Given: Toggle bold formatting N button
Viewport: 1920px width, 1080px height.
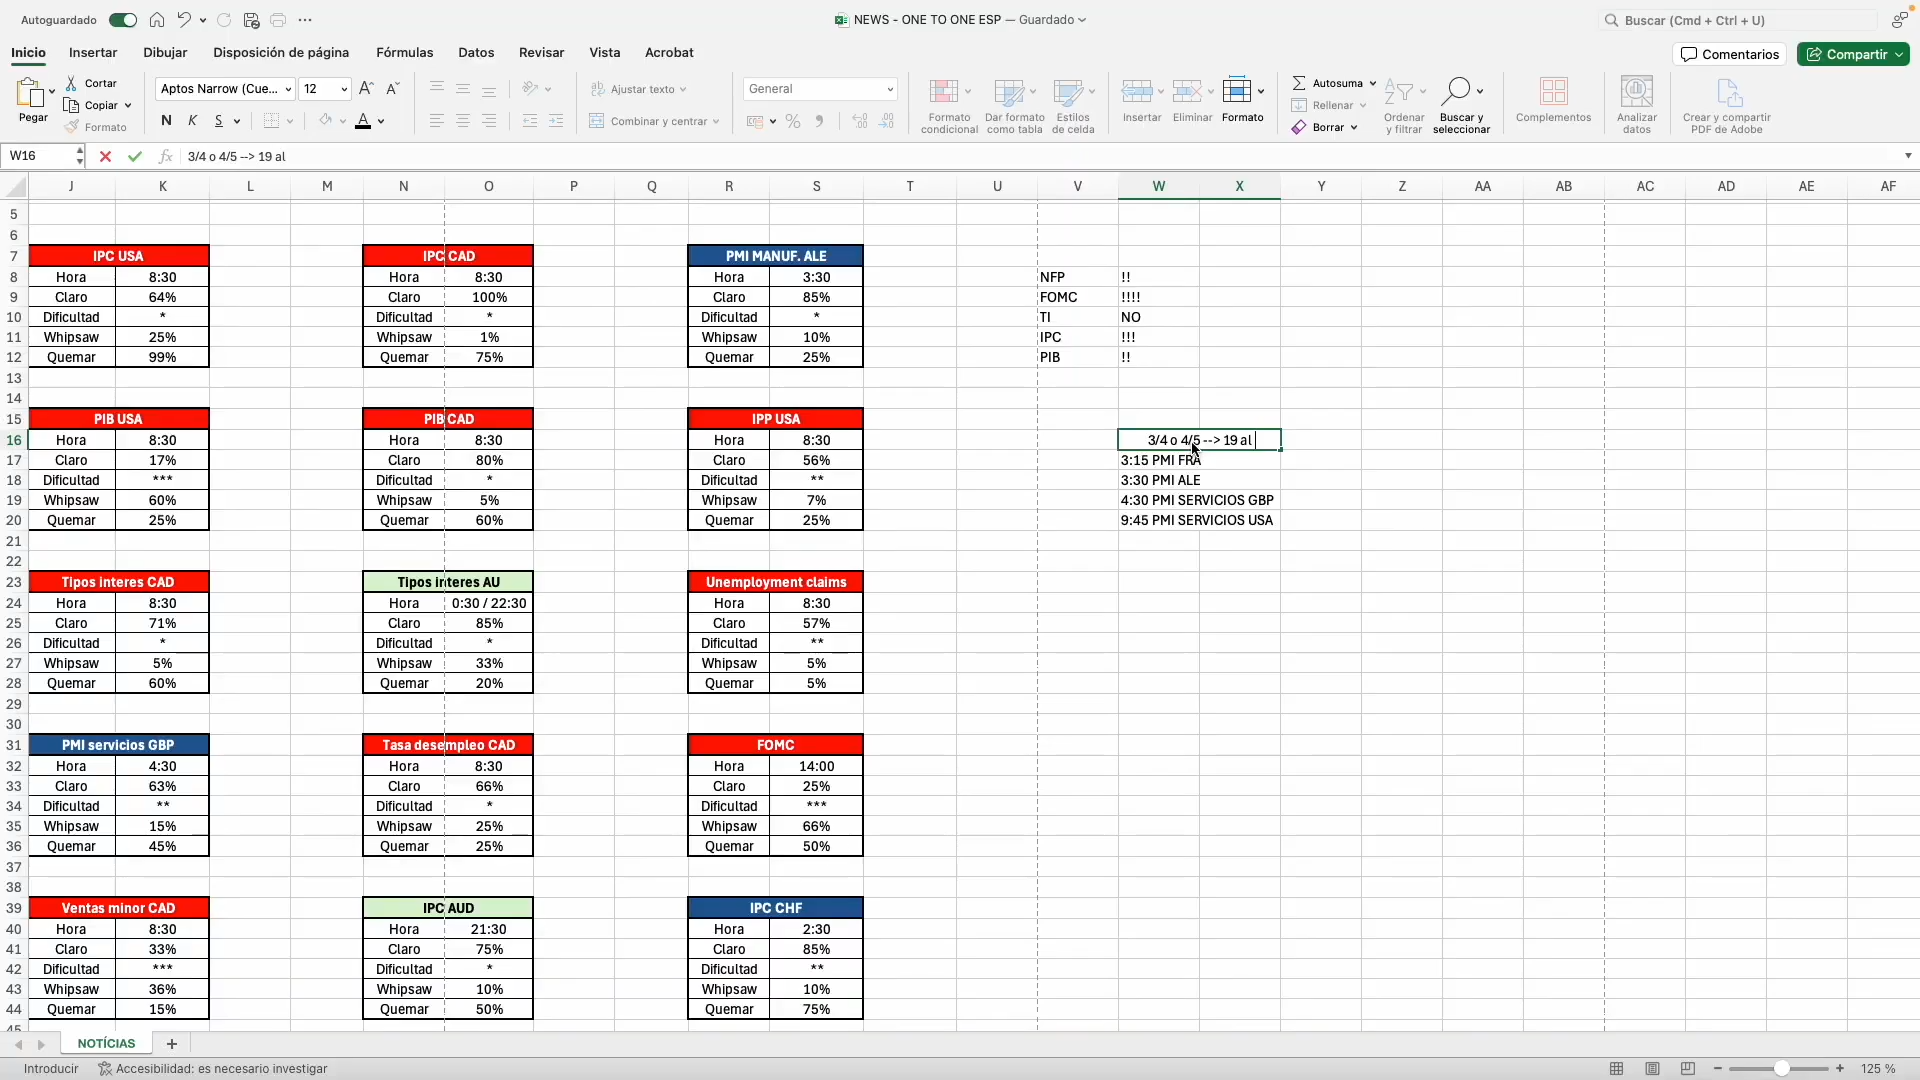Looking at the screenshot, I should (166, 121).
